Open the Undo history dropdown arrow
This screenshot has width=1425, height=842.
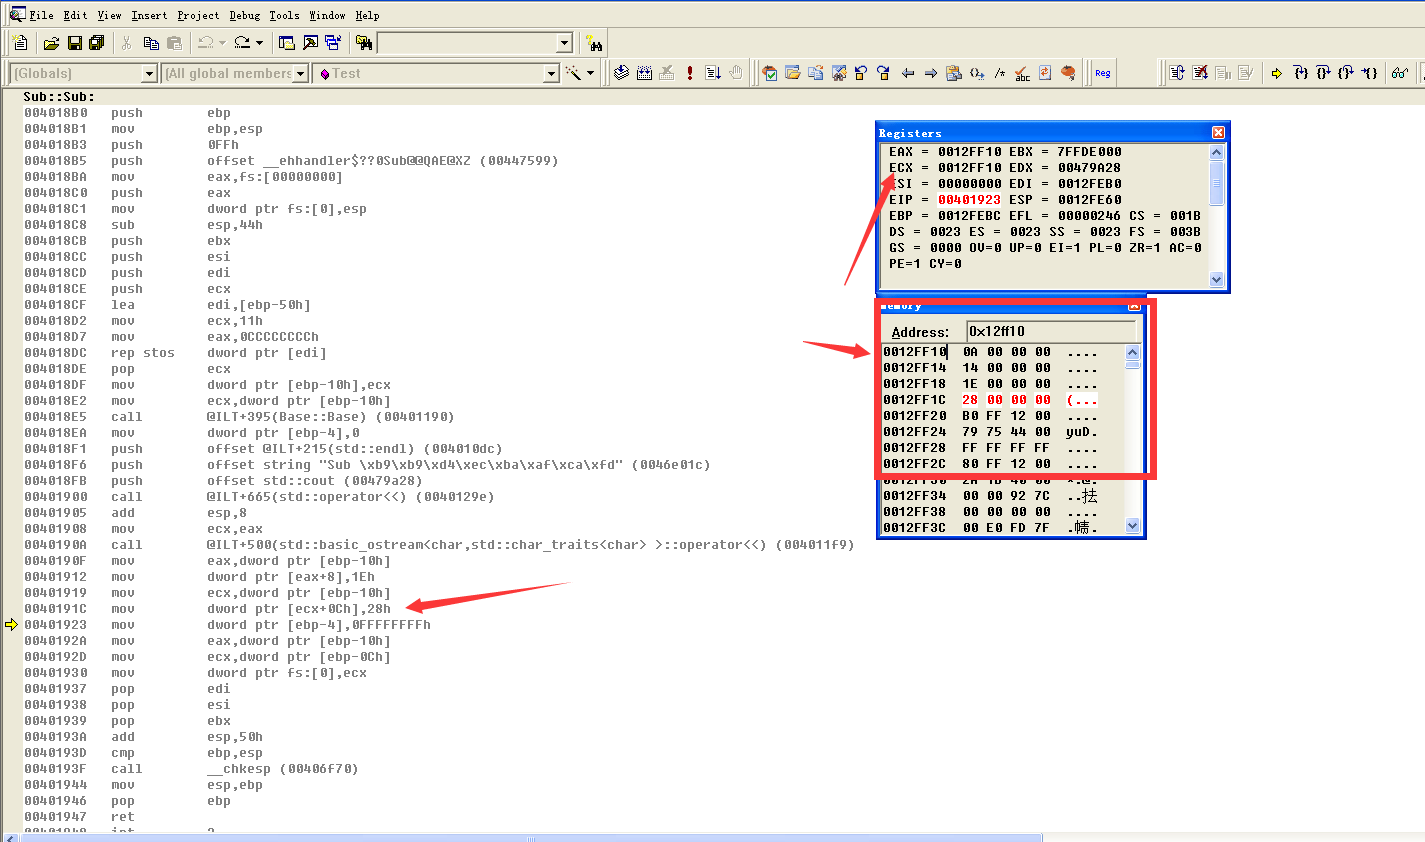click(x=222, y=43)
